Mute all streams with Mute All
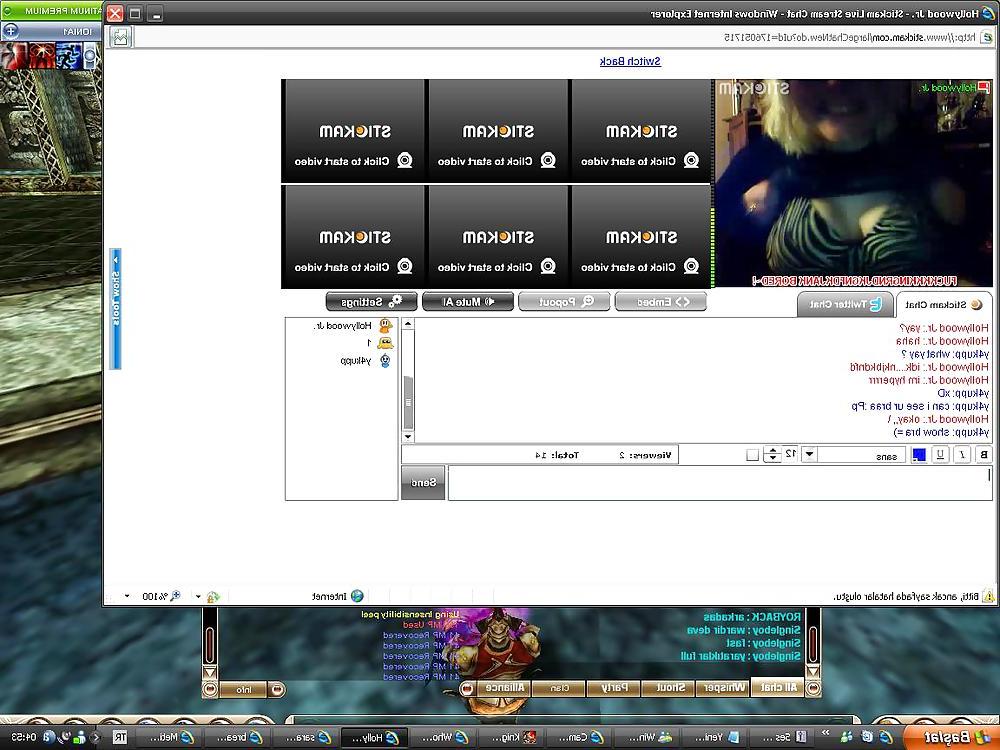 coord(468,302)
